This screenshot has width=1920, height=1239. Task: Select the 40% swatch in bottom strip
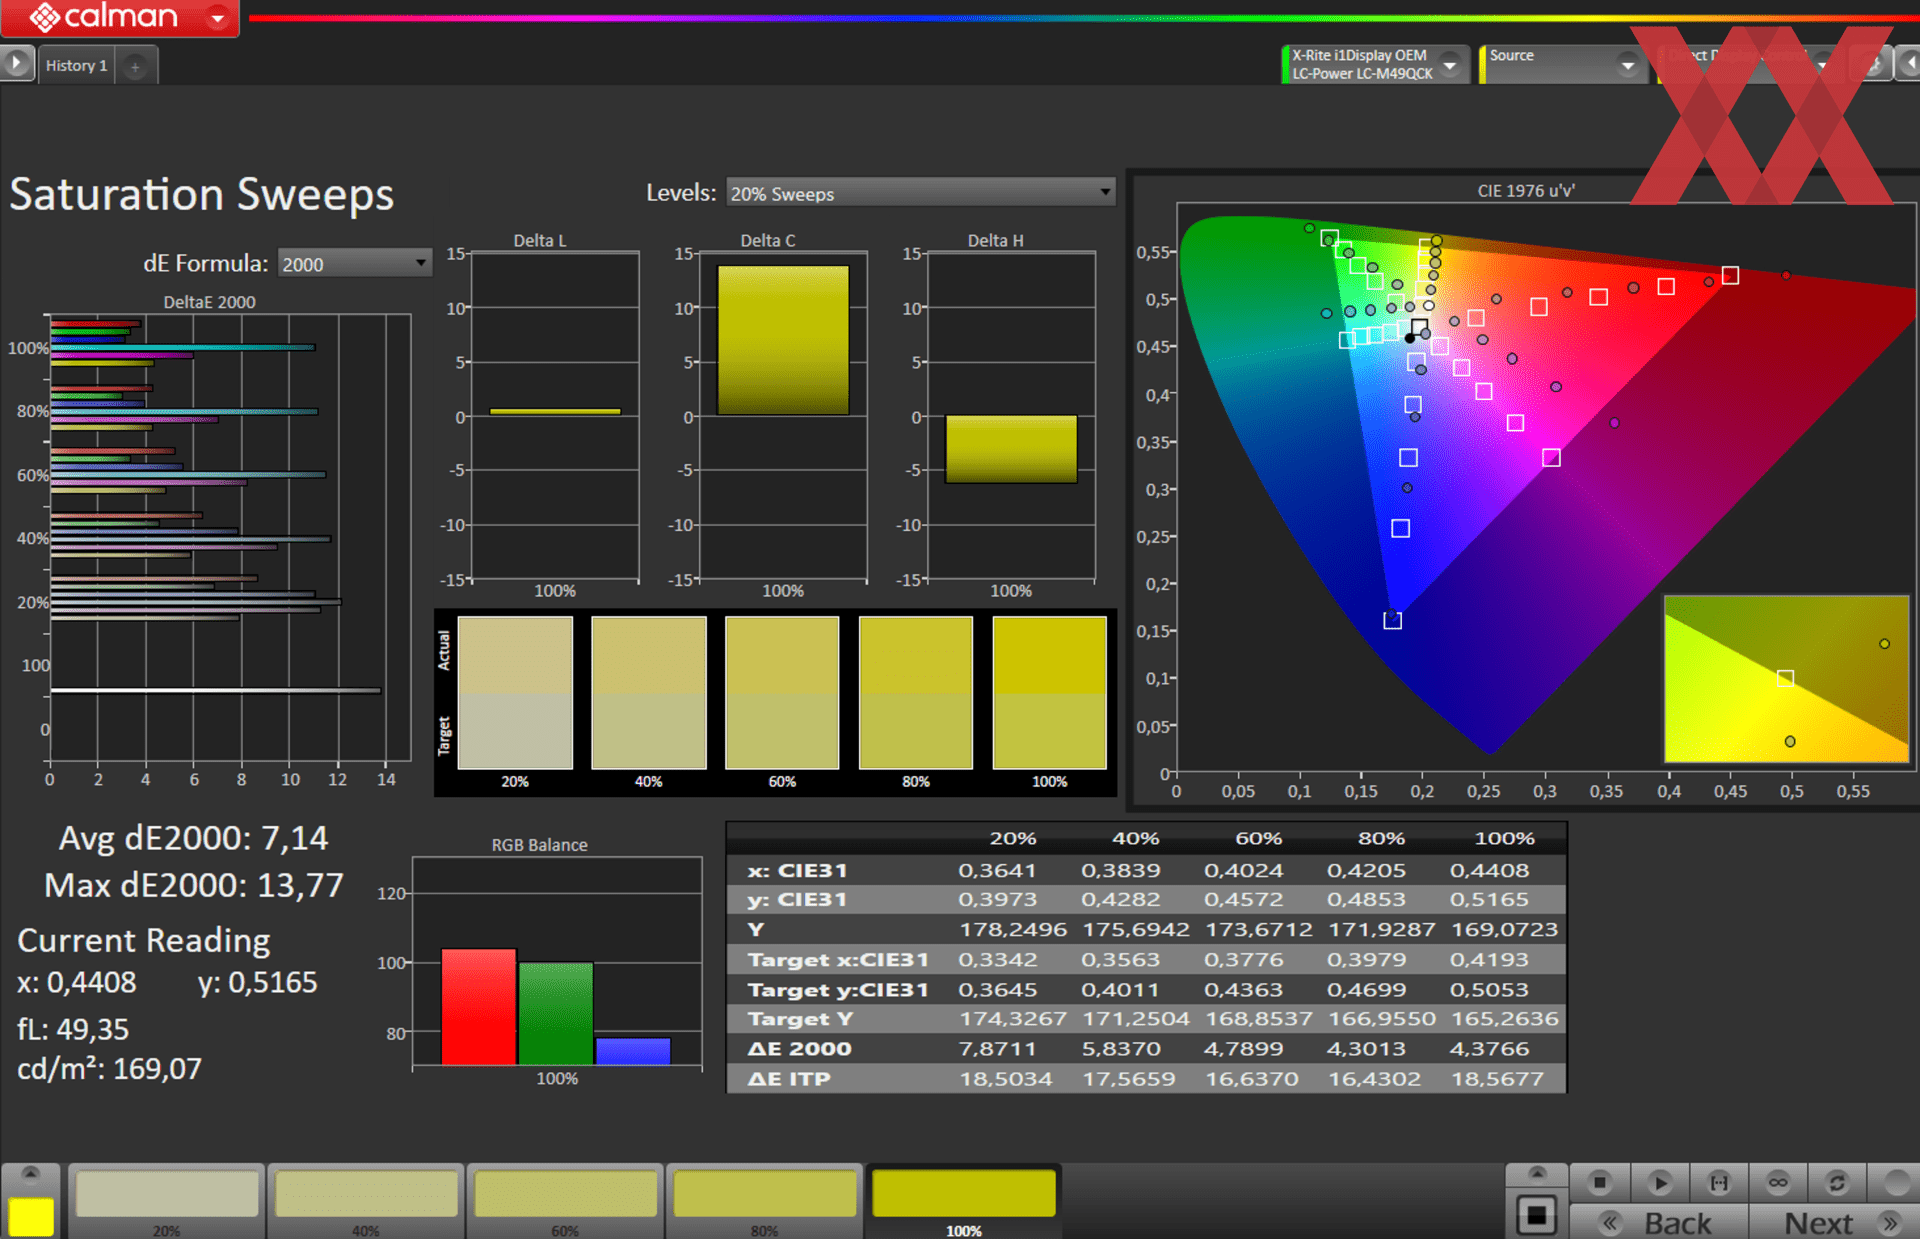click(x=365, y=1195)
